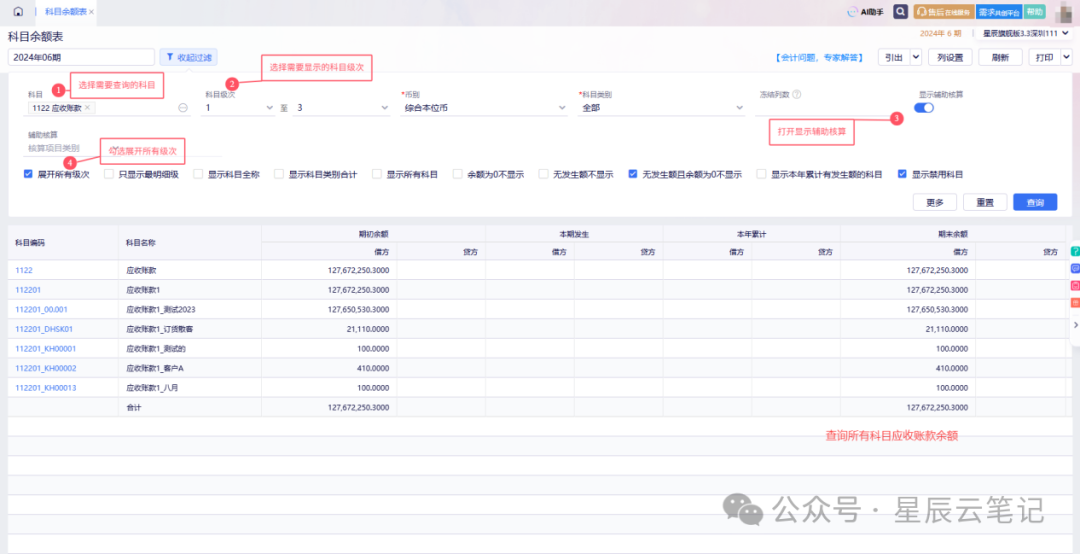Image resolution: width=1080 pixels, height=554 pixels.
Task: Check 显示本年累计有发生额的科目 checkbox
Action: (x=761, y=174)
